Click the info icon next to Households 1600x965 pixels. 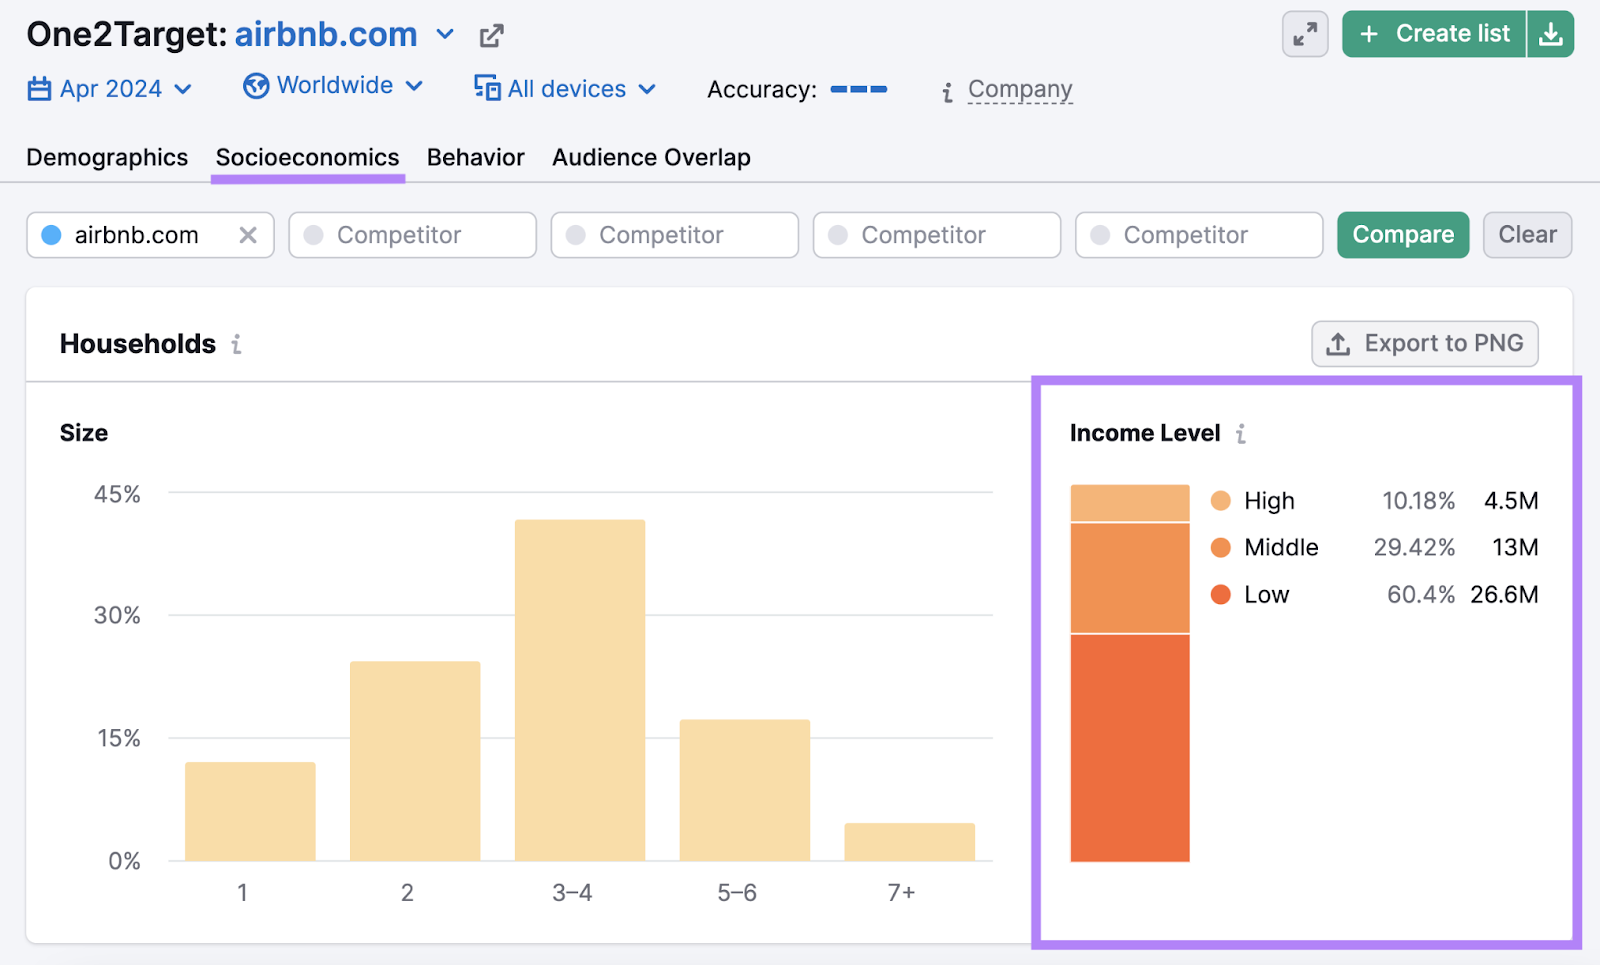pos(236,344)
